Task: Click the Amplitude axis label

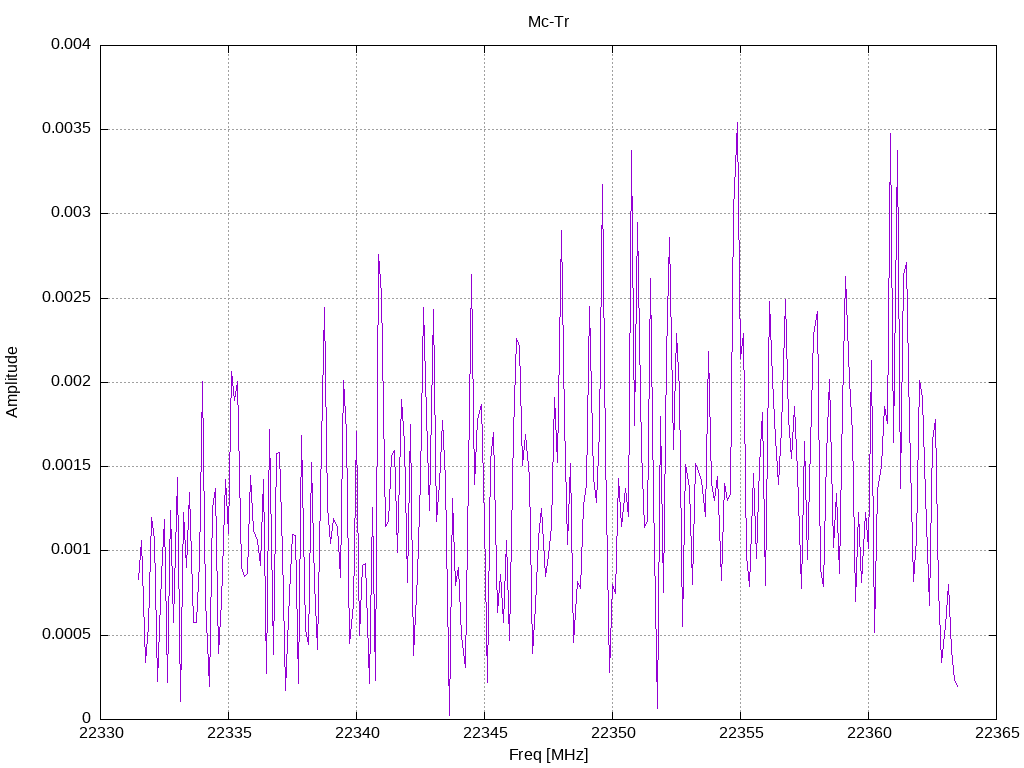Action: [x=12, y=382]
